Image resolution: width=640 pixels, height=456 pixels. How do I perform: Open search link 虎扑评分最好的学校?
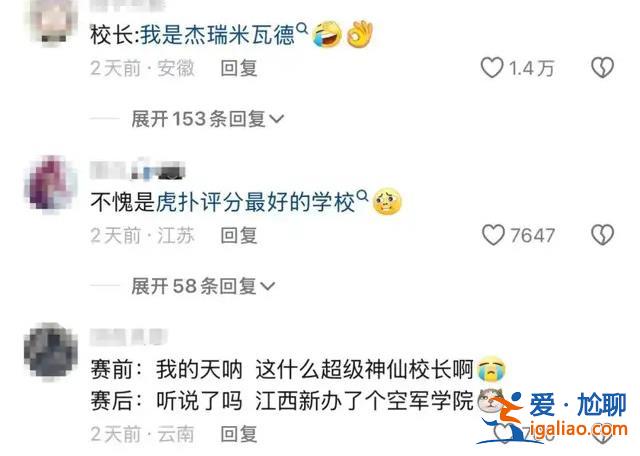coord(256,202)
